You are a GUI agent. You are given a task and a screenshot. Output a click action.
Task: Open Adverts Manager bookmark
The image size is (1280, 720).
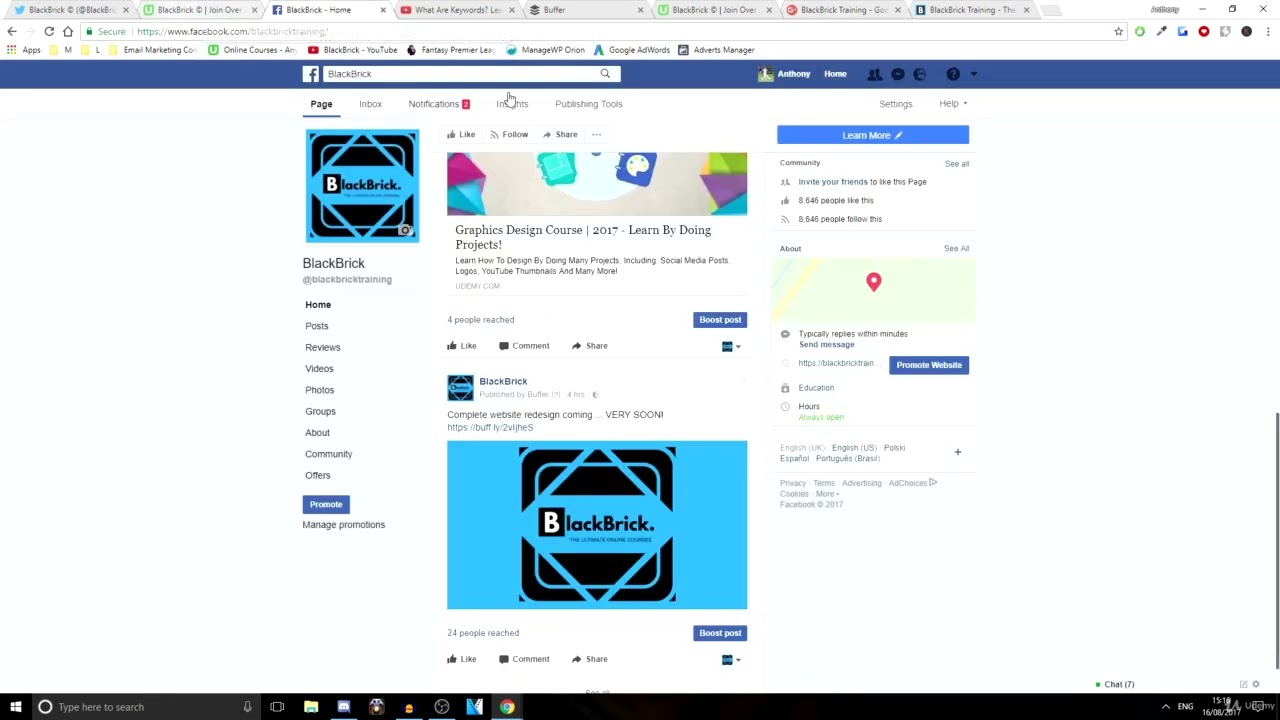(716, 50)
